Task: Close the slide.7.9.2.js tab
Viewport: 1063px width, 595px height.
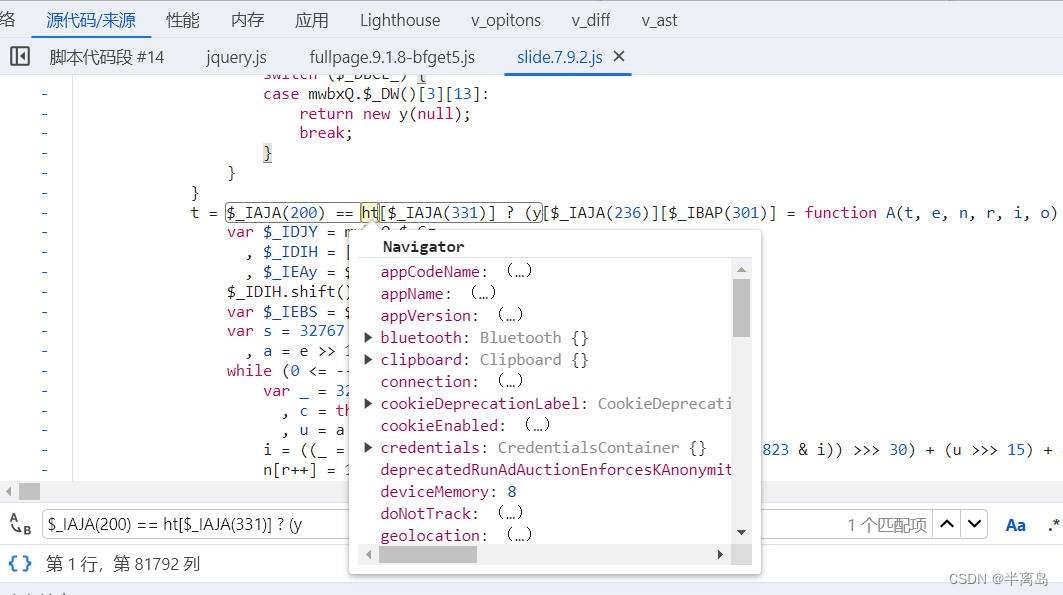Action: tap(618, 56)
